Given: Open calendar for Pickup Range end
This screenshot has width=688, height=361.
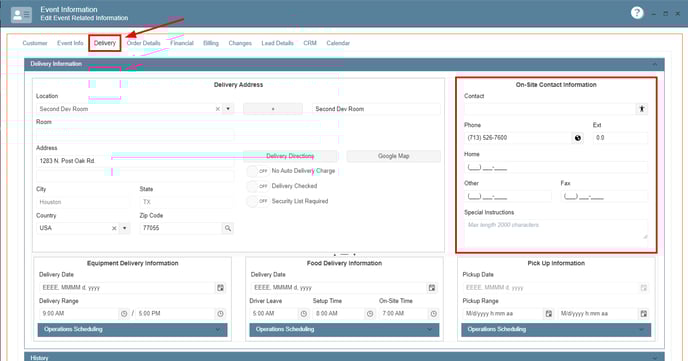Looking at the screenshot, I should tap(644, 314).
